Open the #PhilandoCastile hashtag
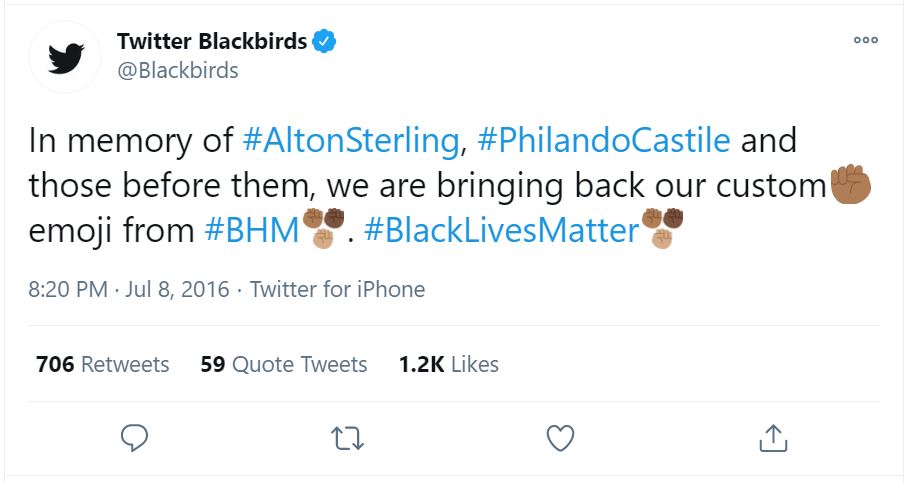The width and height of the screenshot is (910, 483). click(604, 140)
